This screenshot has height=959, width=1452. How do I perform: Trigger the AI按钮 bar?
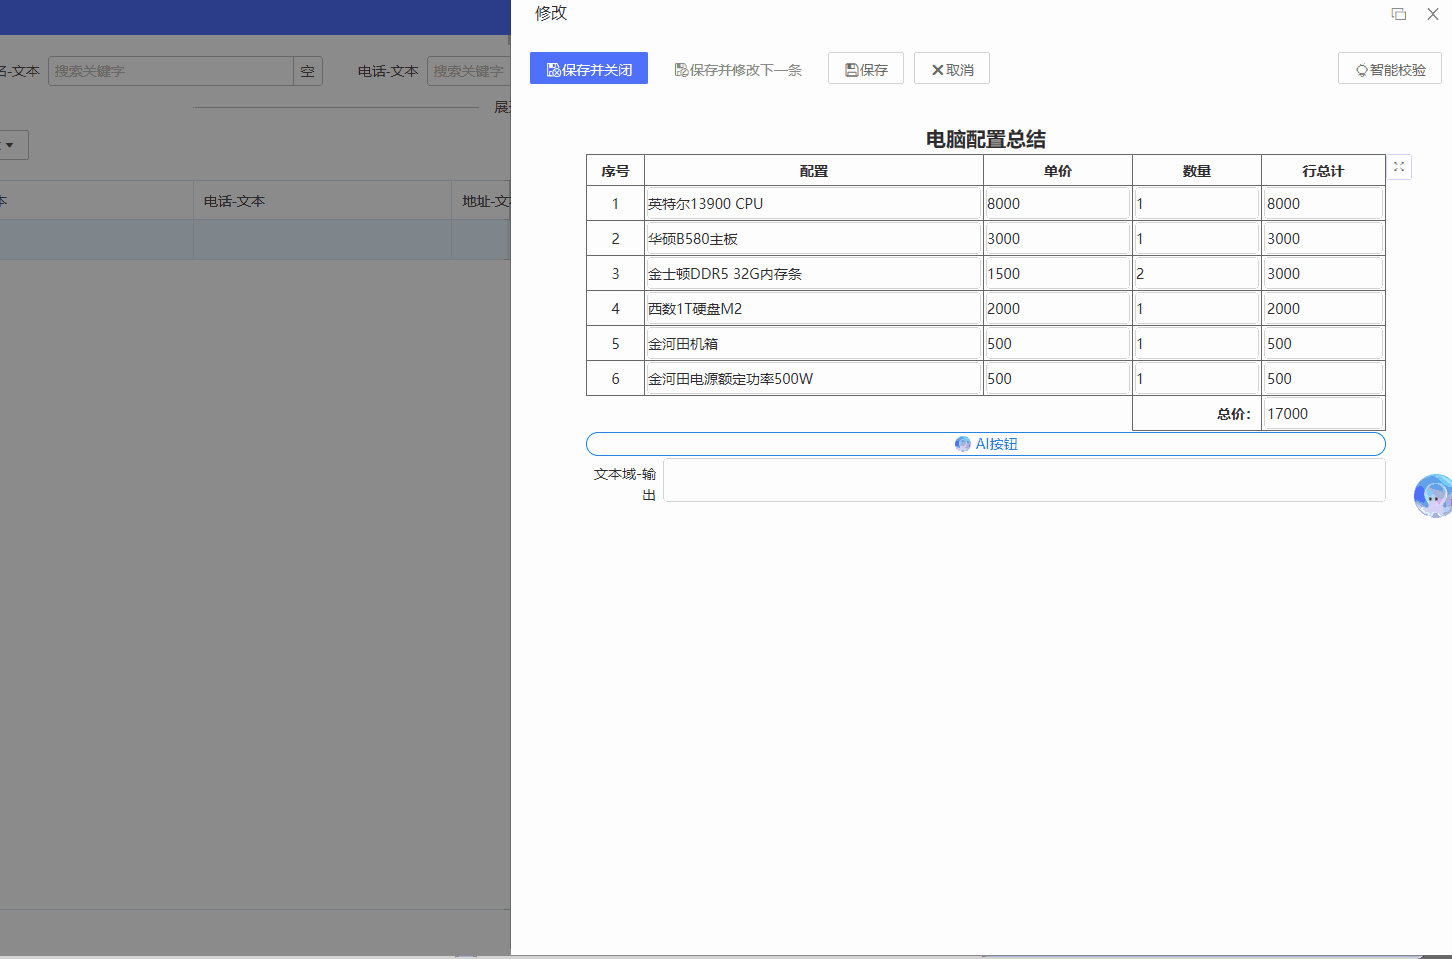(985, 444)
